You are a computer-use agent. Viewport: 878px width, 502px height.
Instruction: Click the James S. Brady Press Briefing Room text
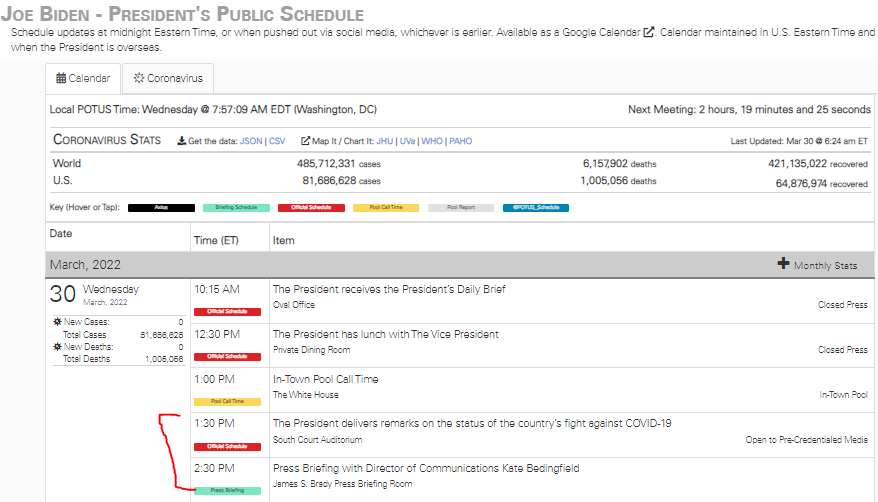point(342,484)
